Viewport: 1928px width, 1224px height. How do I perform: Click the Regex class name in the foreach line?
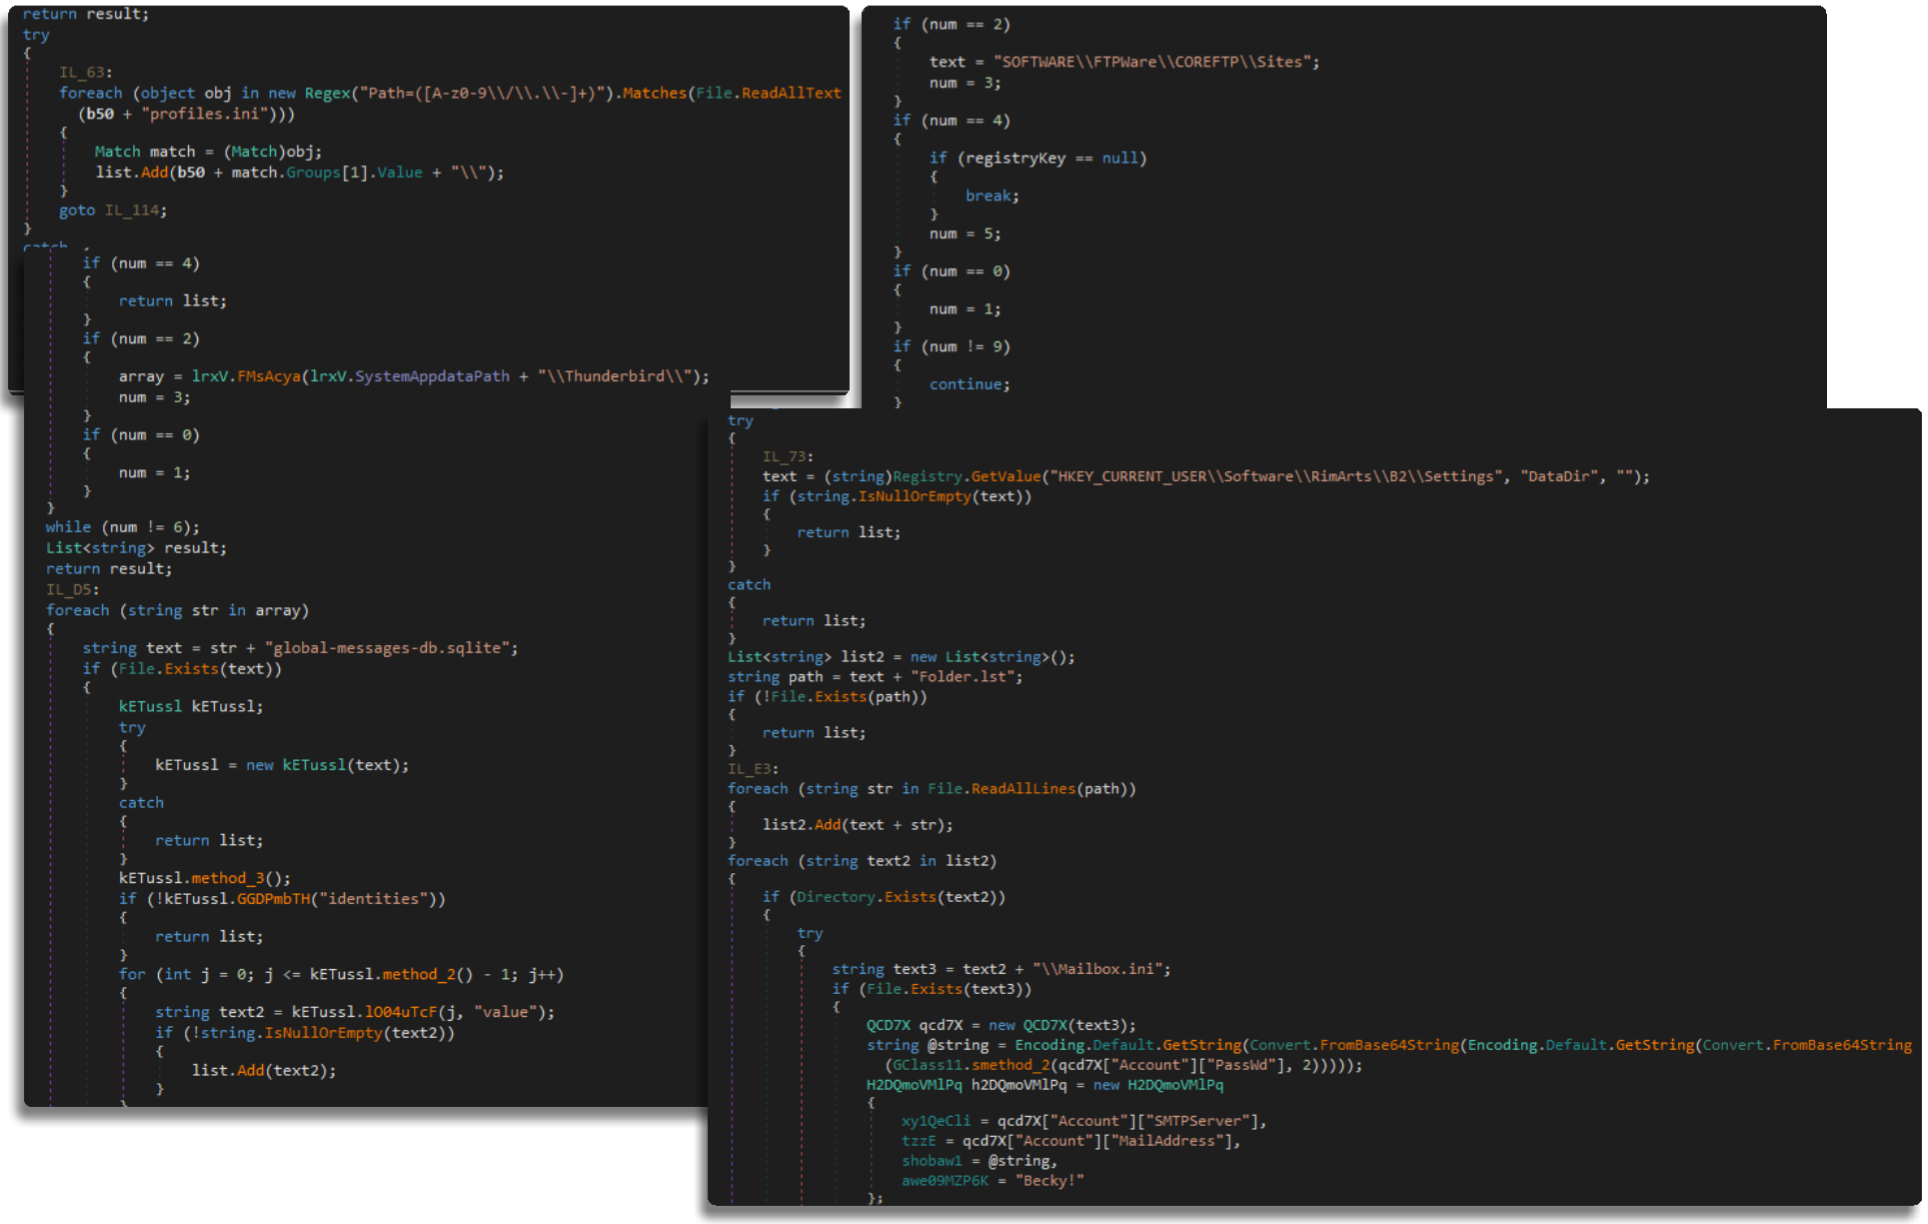point(327,93)
